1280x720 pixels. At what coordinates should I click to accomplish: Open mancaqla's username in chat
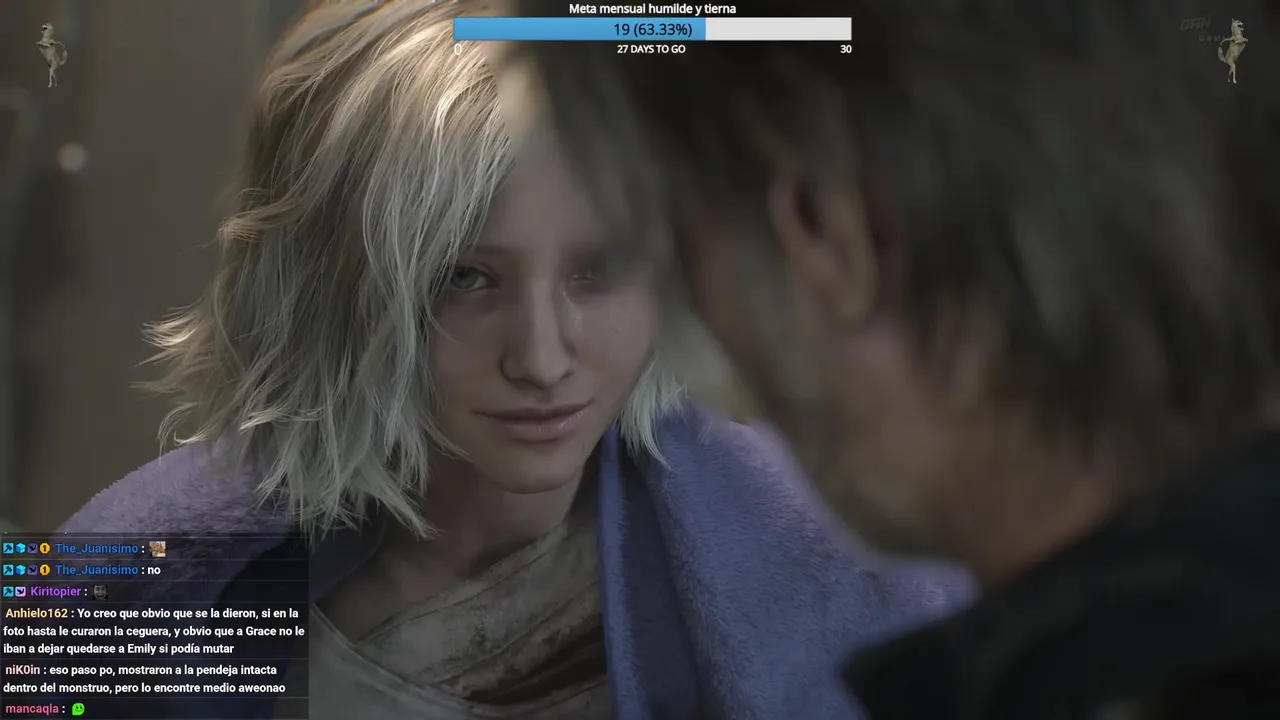(33, 709)
